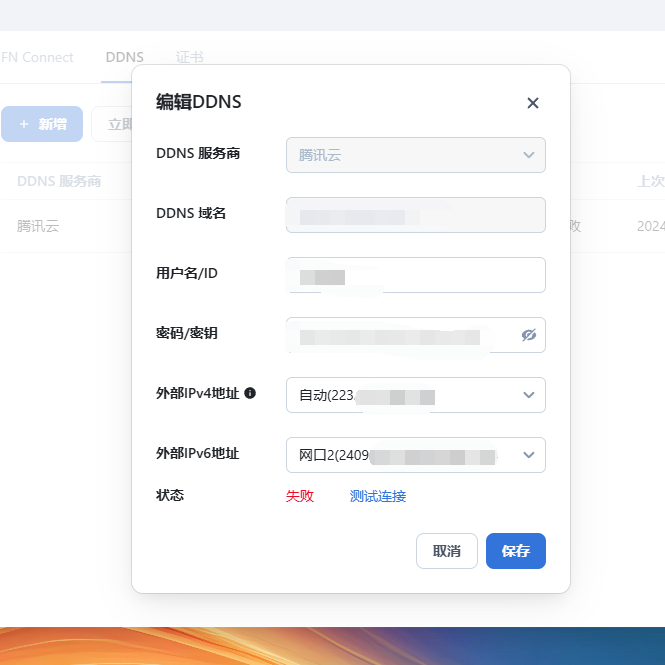The height and width of the screenshot is (665, 665).
Task: Switch to the 证书 tab
Action: click(x=189, y=57)
